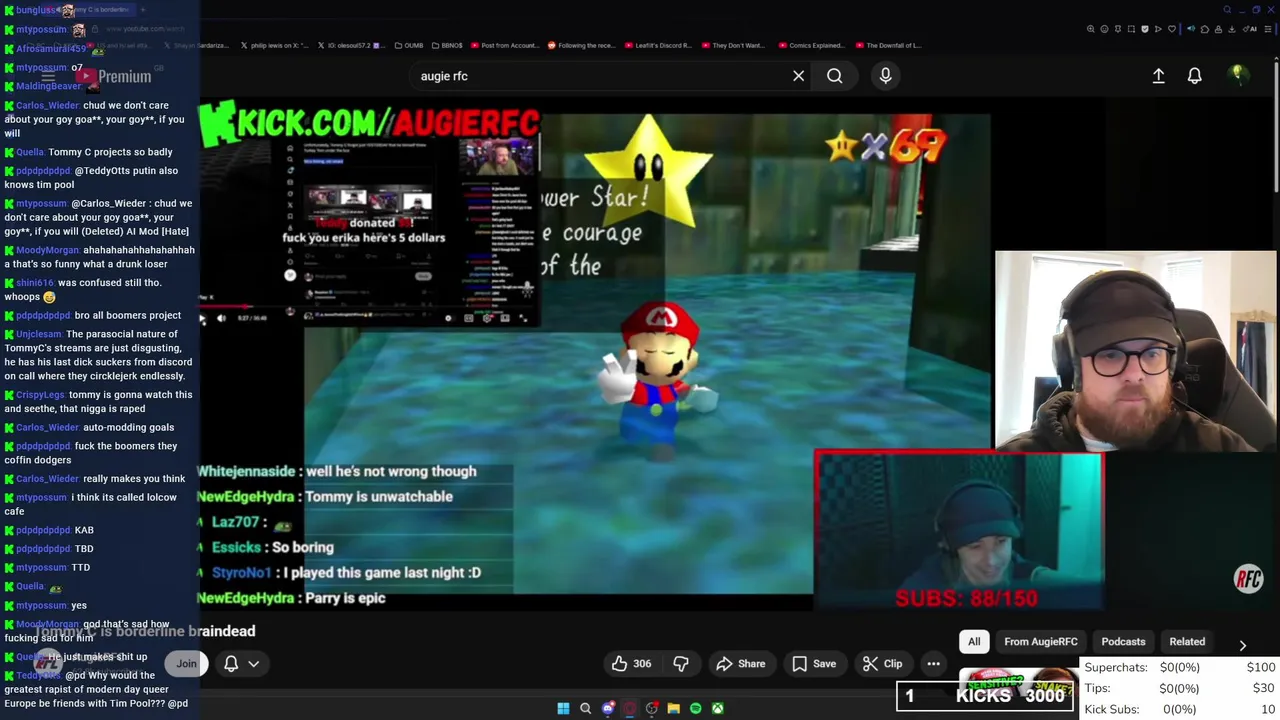Open the YouTube notifications bell
Image resolution: width=1280 pixels, height=720 pixels.
[1194, 76]
